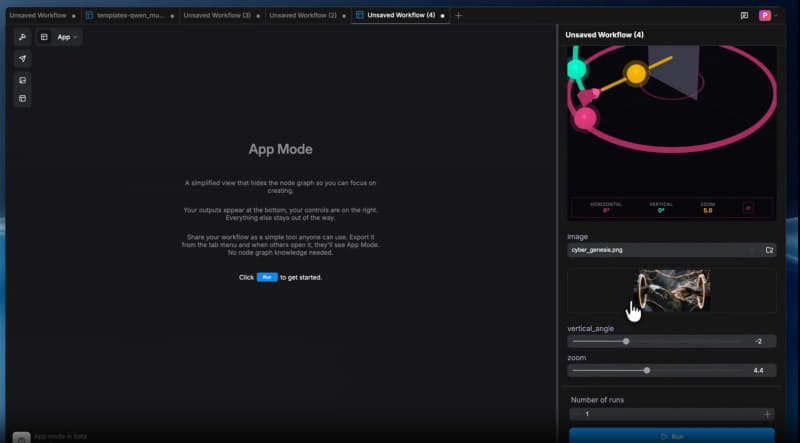Click the share paper-plane icon
This screenshot has height=443, width=800.
(x=22, y=59)
